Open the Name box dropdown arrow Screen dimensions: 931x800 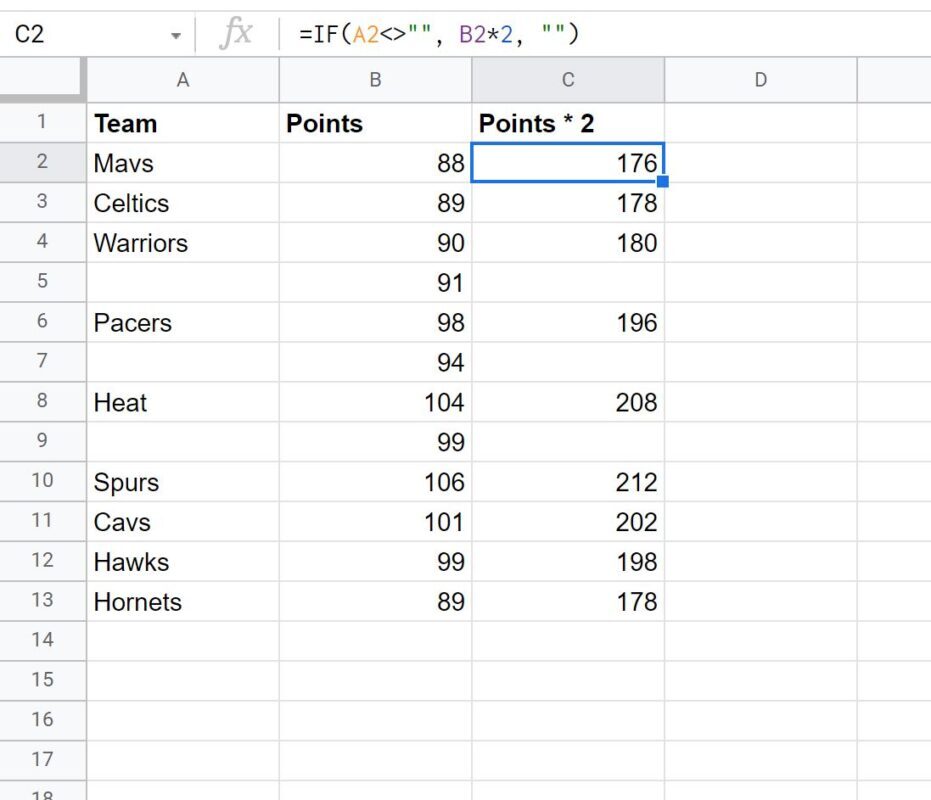[x=176, y=36]
